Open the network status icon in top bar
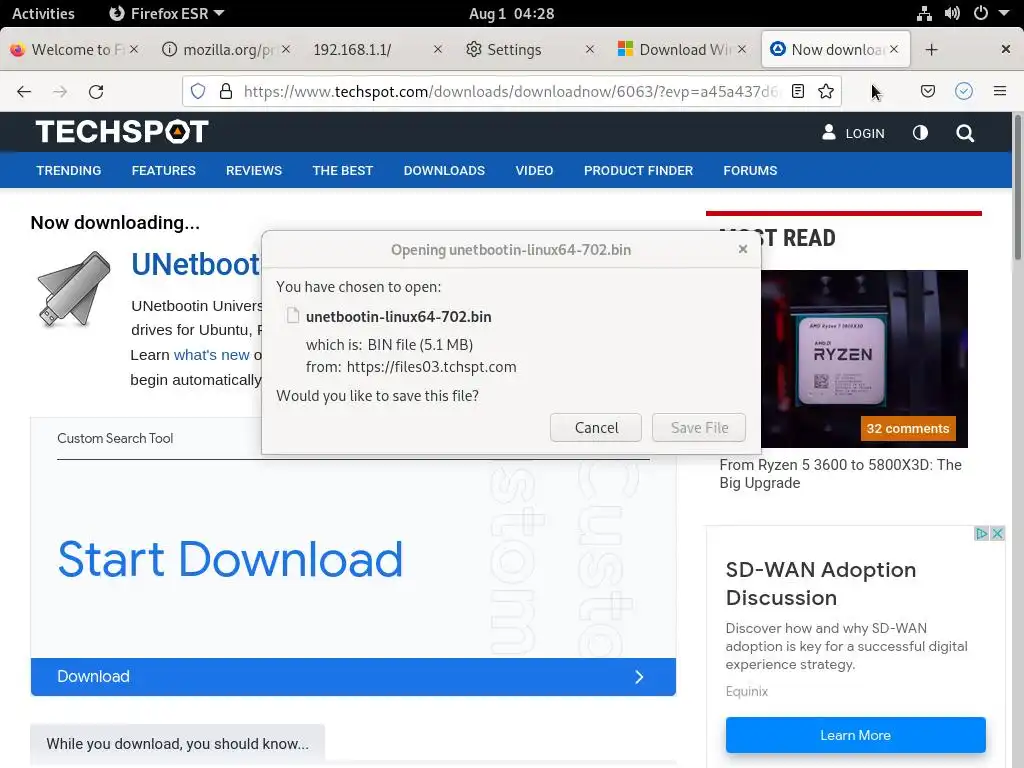The height and width of the screenshot is (768, 1024). 924,13
